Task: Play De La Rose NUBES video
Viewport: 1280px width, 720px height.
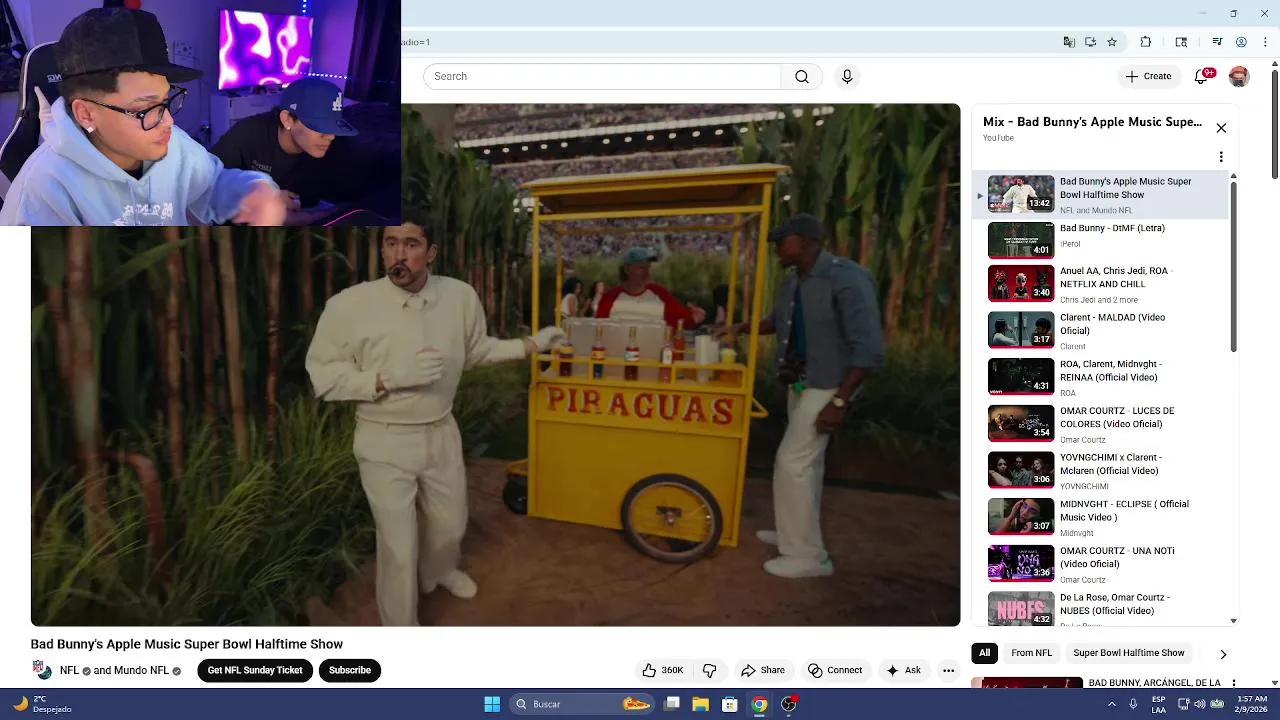Action: (1100, 608)
